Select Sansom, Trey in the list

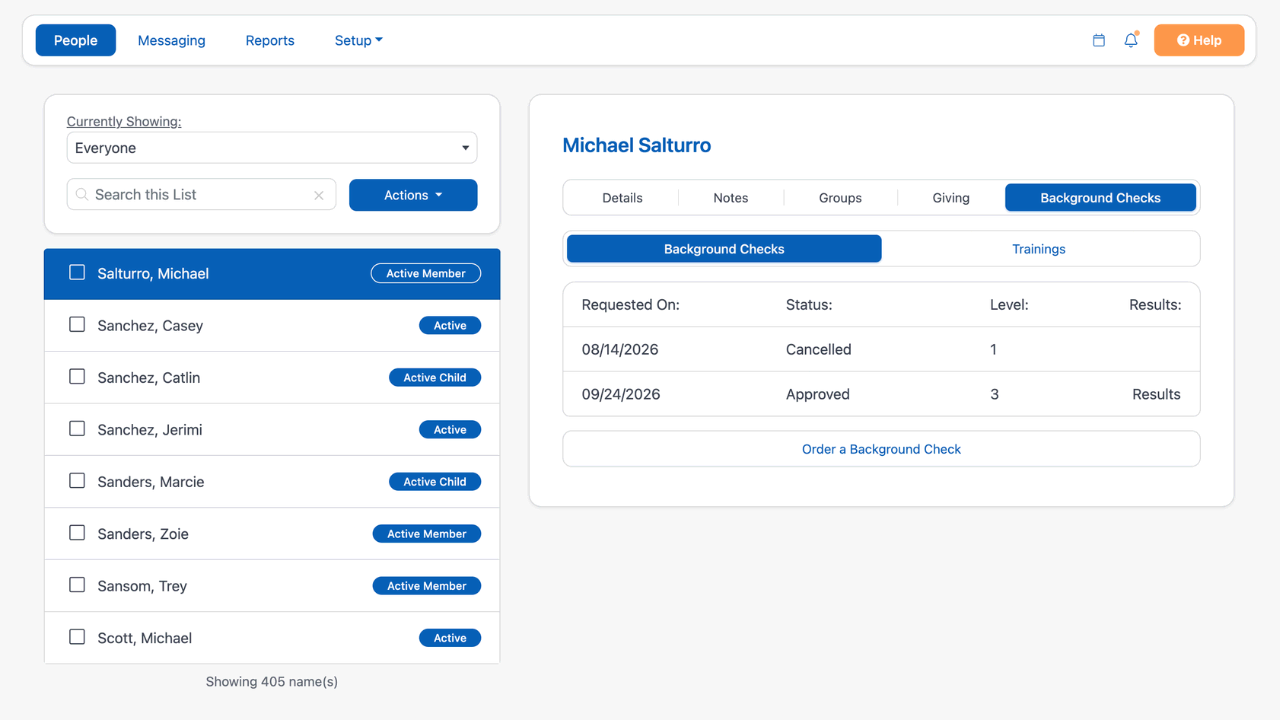point(272,586)
